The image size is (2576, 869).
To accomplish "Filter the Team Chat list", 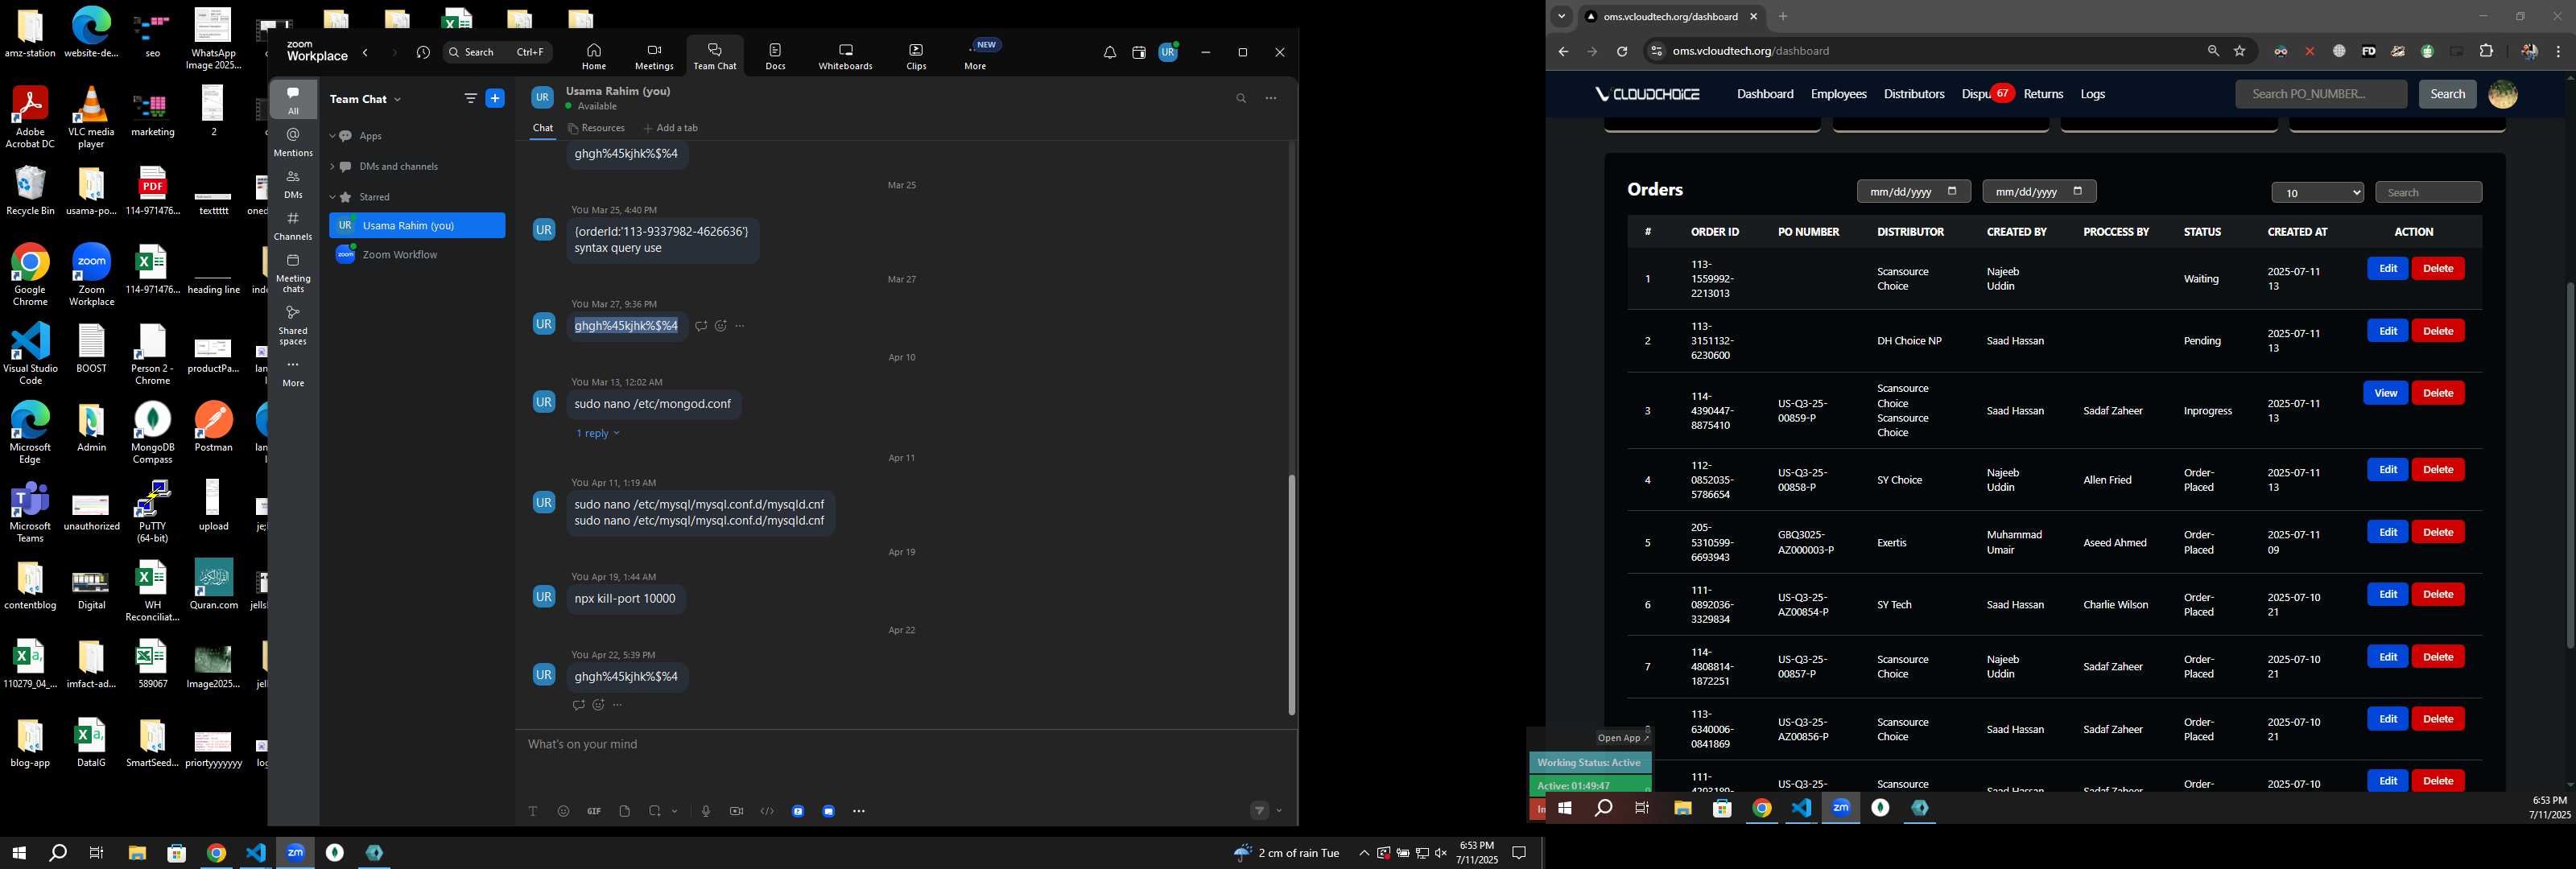I will [470, 98].
